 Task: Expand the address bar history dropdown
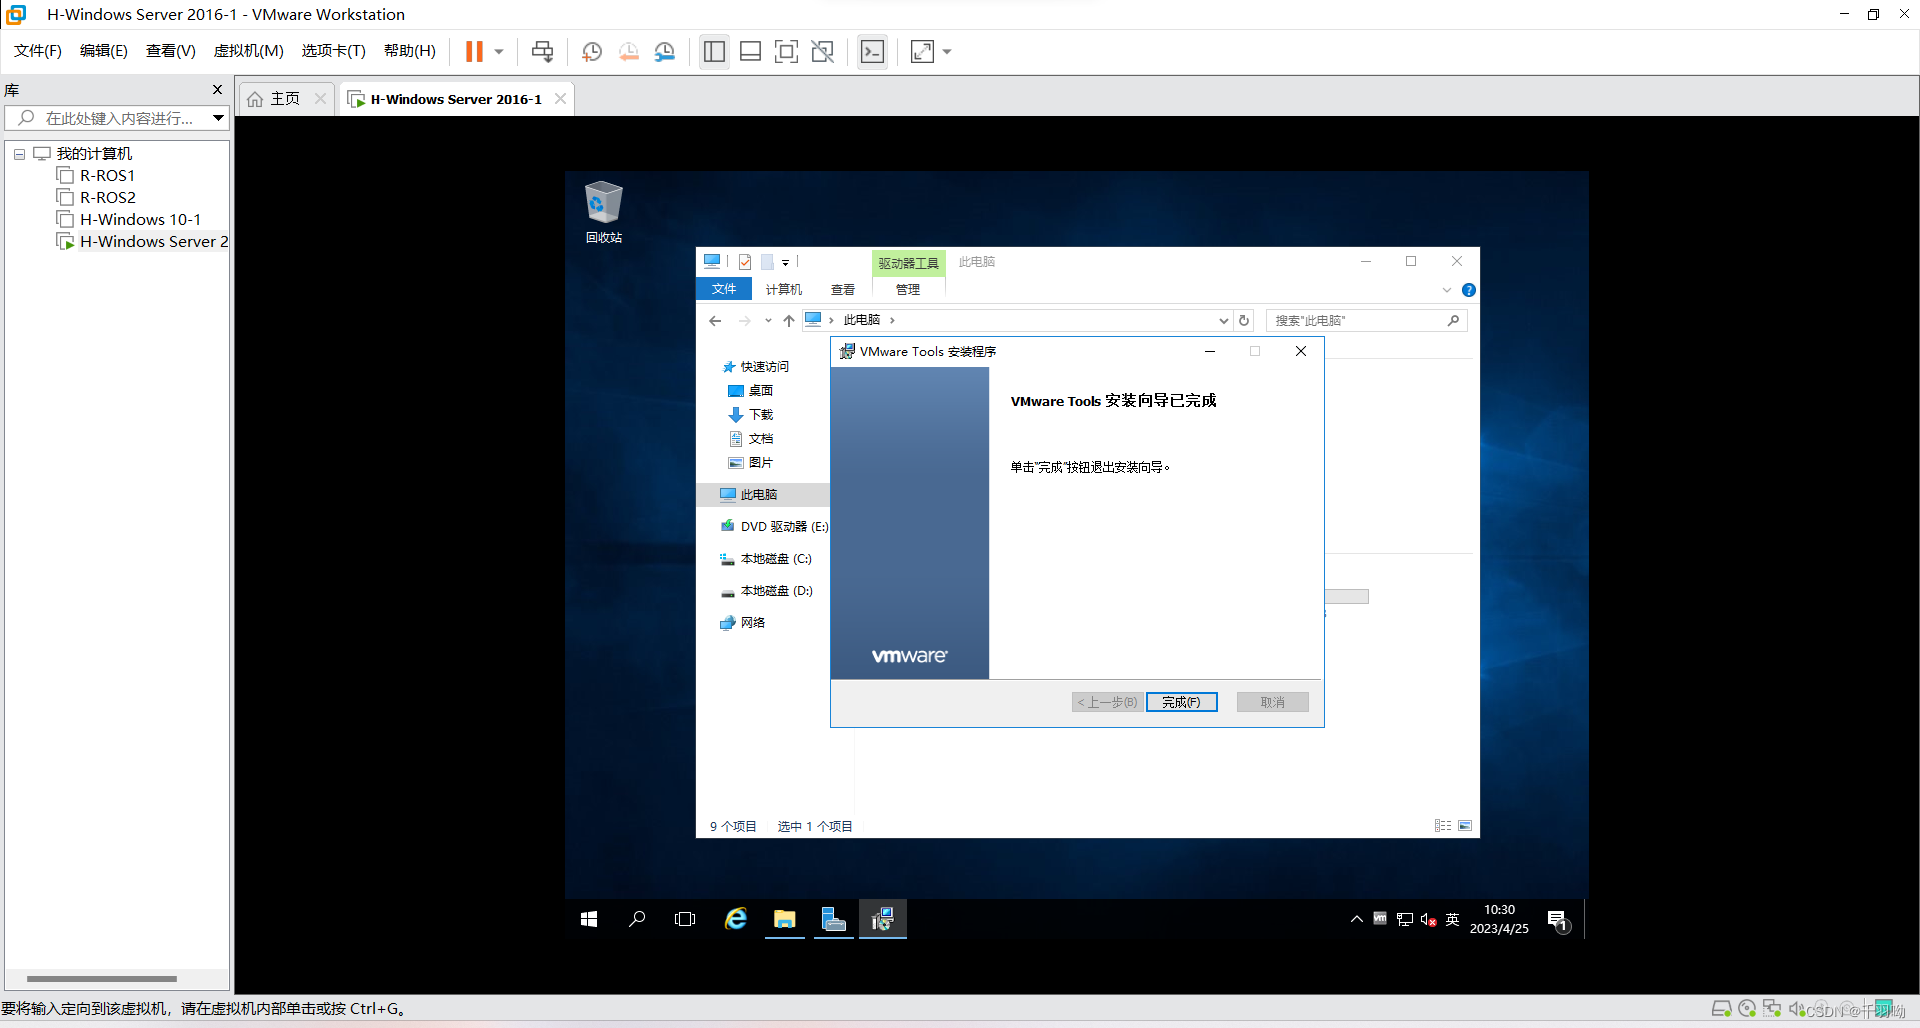click(x=1223, y=321)
